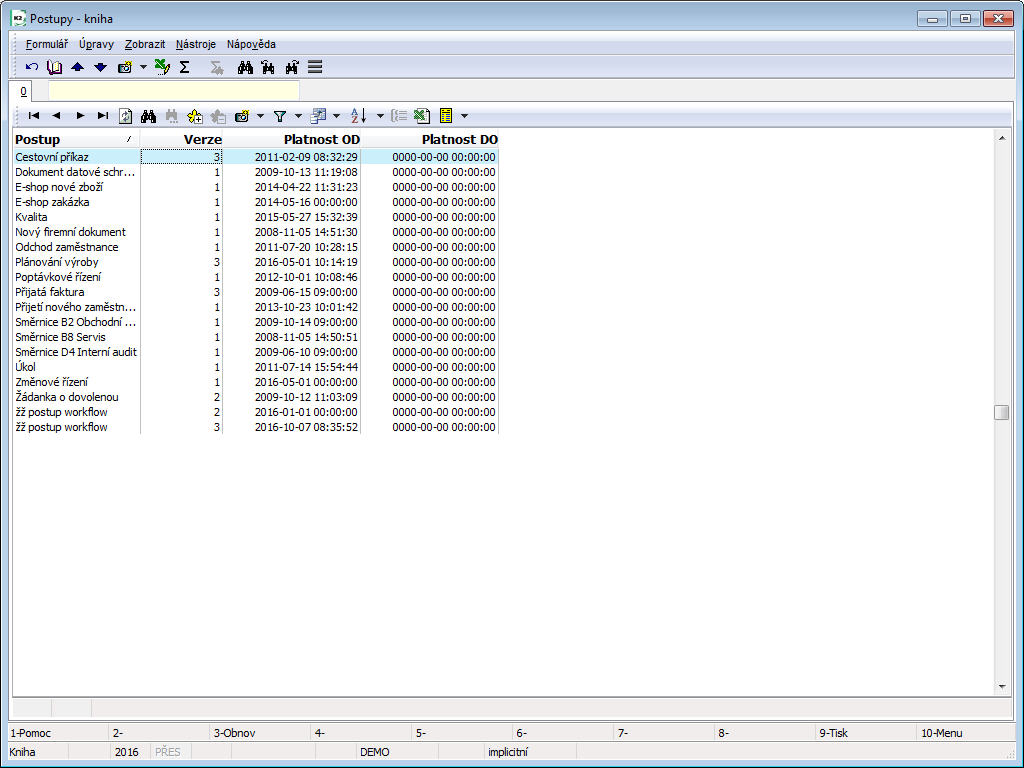Click the blue down arrow icon
Viewport: 1024px width, 768px height.
coord(101,67)
